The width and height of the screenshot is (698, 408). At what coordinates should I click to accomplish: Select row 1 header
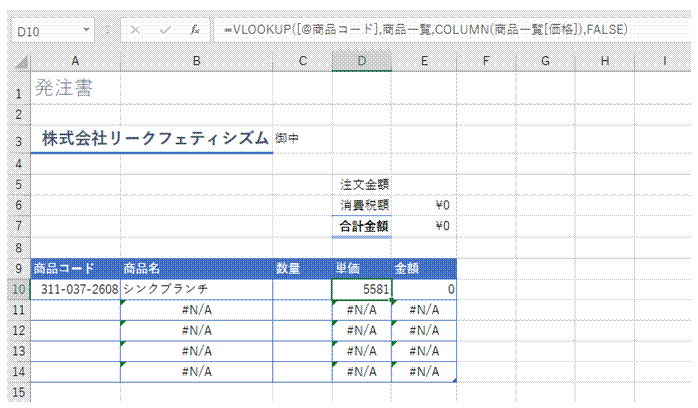click(x=19, y=88)
